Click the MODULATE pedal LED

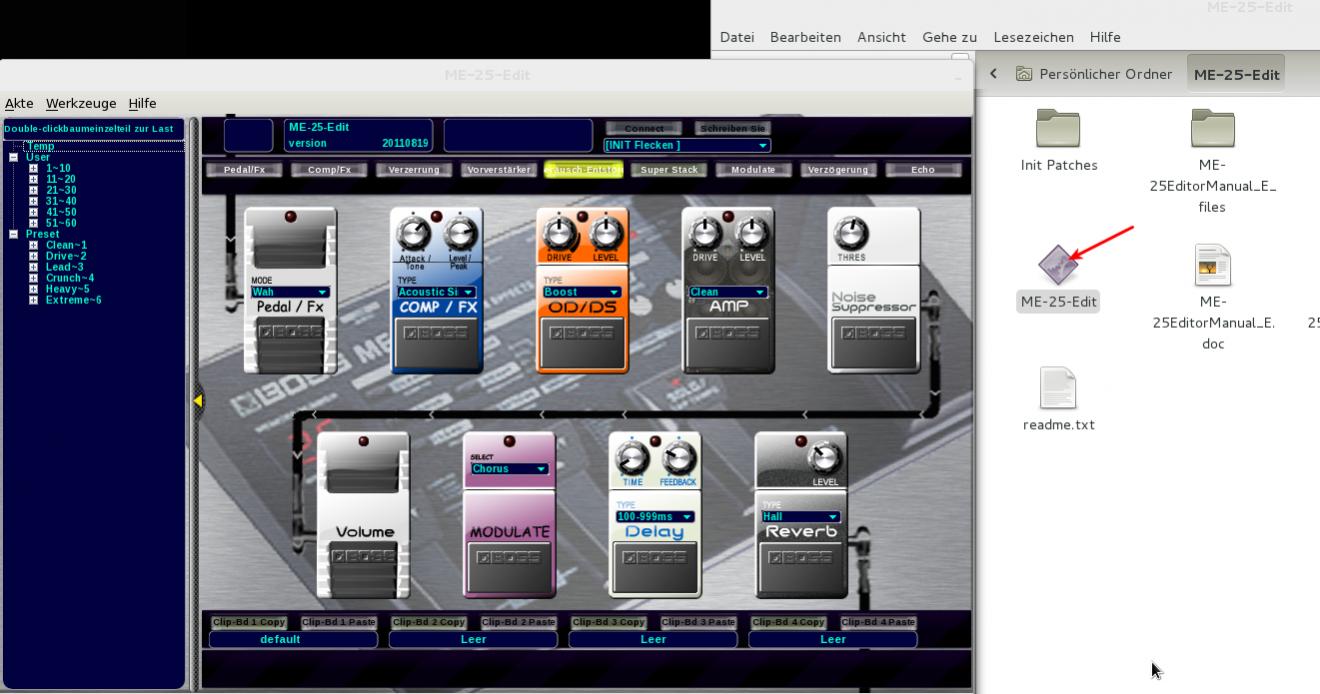(509, 441)
